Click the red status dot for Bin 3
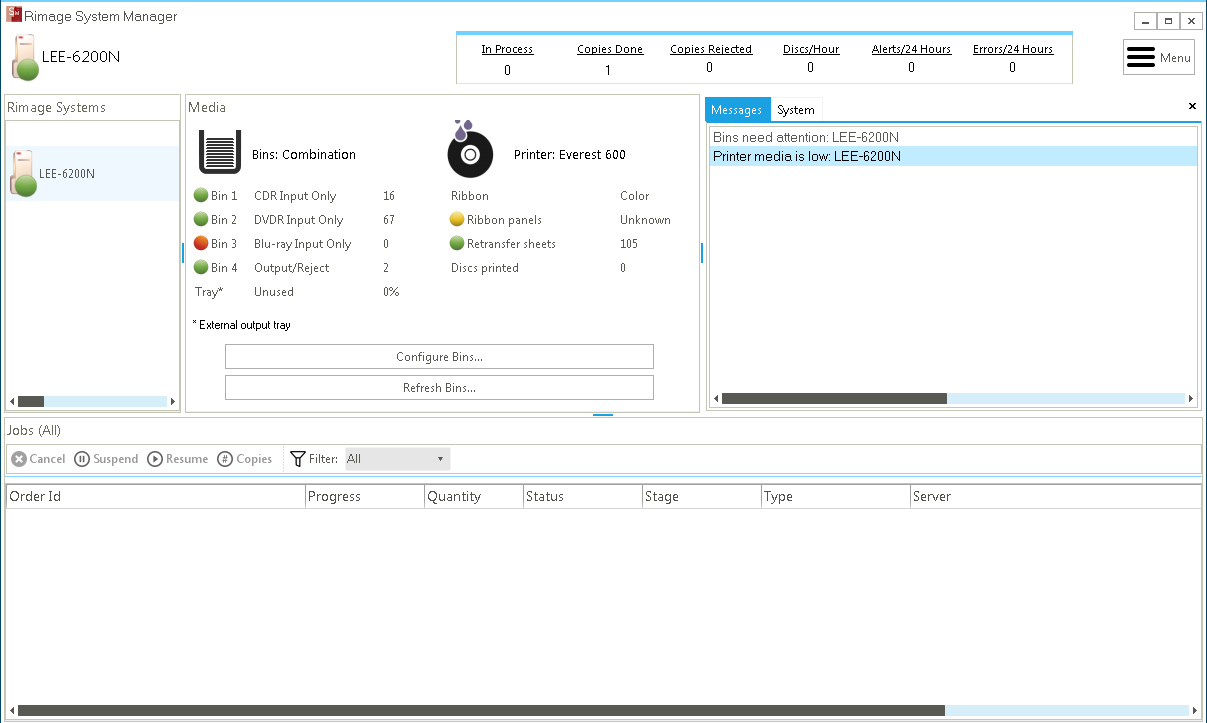1207x723 pixels. pos(201,244)
